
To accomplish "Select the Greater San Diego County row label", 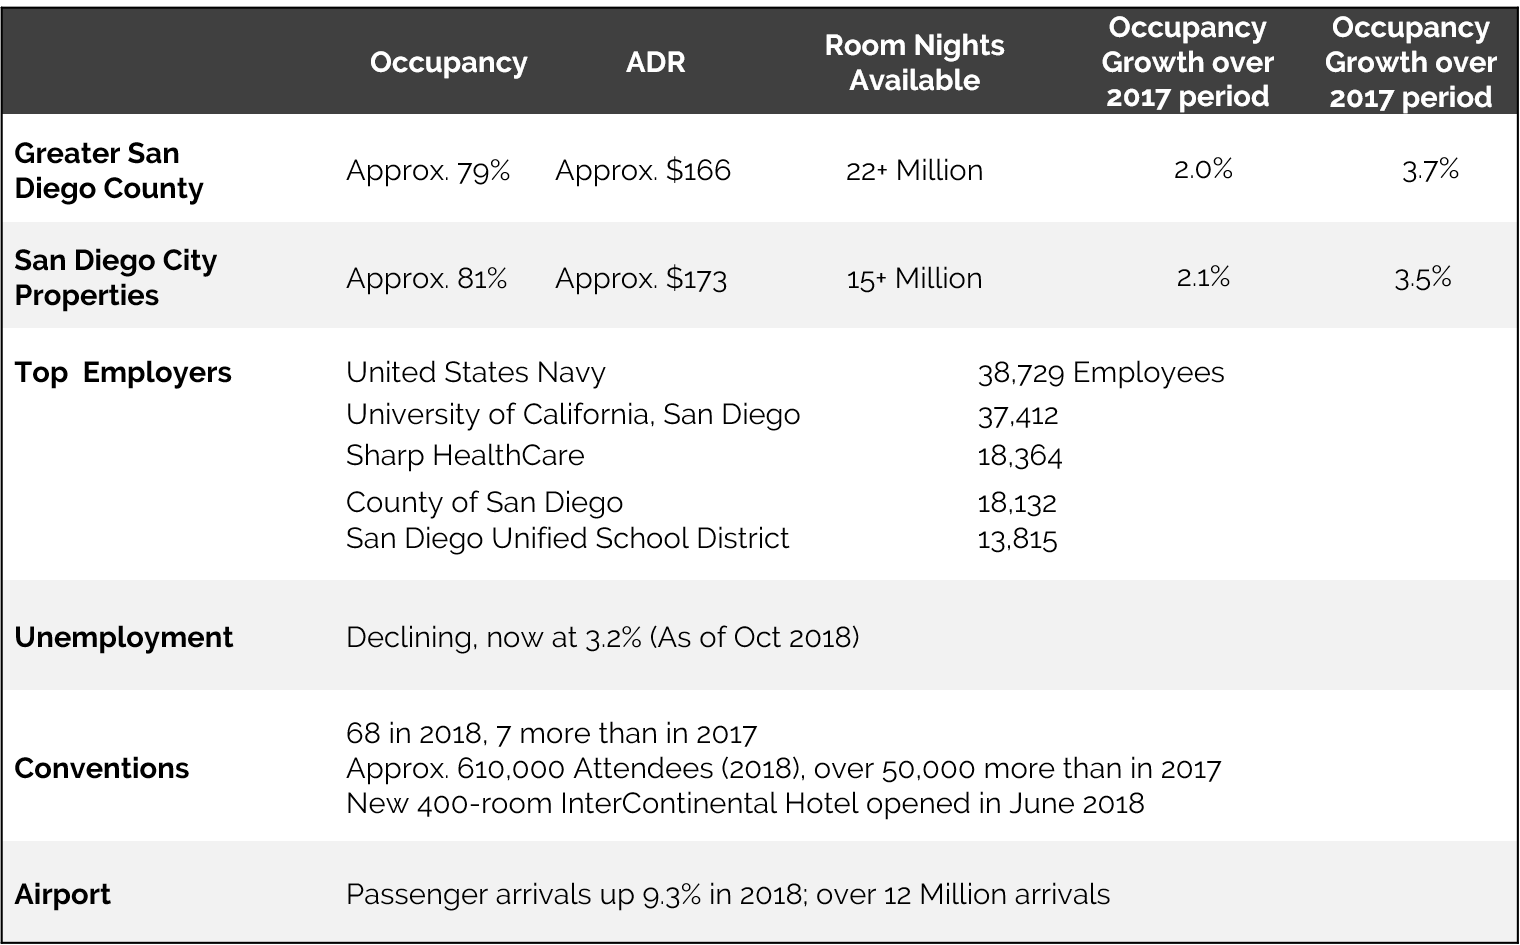I will pos(109,171).
